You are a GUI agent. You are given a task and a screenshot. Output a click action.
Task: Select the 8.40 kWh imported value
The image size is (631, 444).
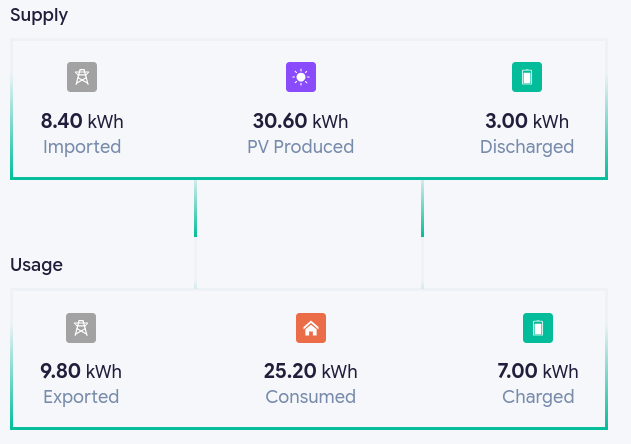82,121
